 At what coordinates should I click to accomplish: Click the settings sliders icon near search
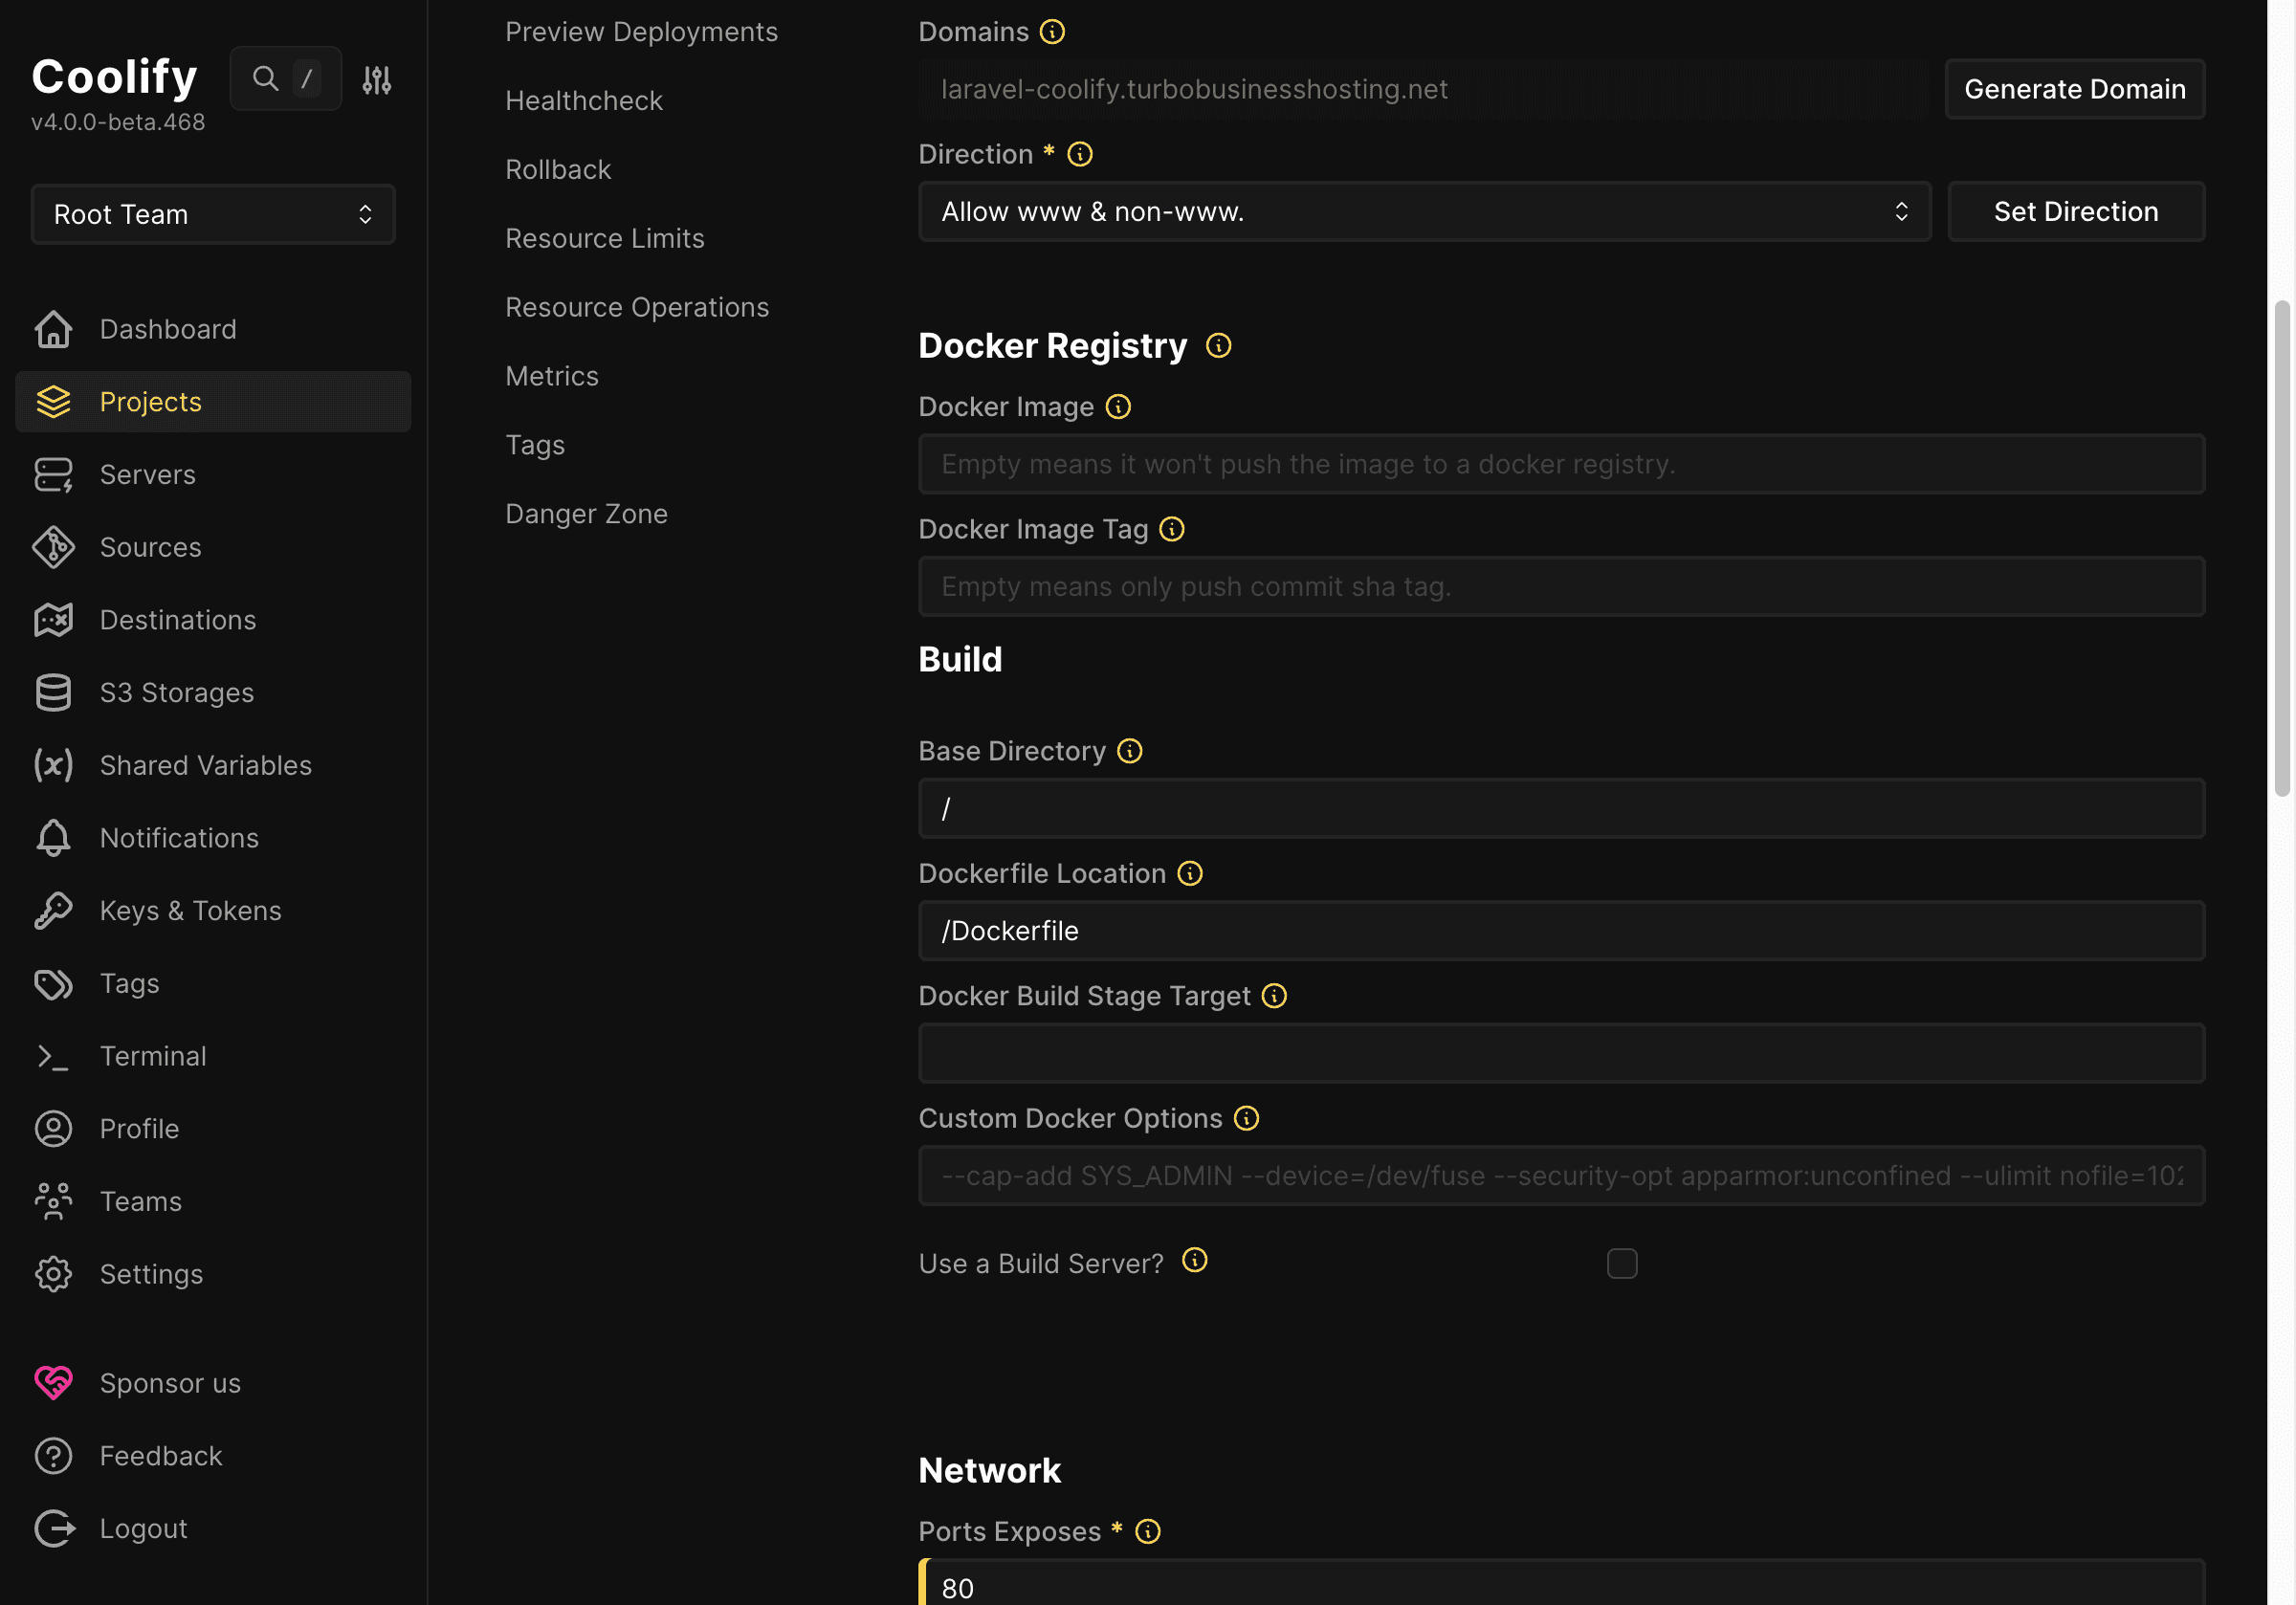point(376,80)
